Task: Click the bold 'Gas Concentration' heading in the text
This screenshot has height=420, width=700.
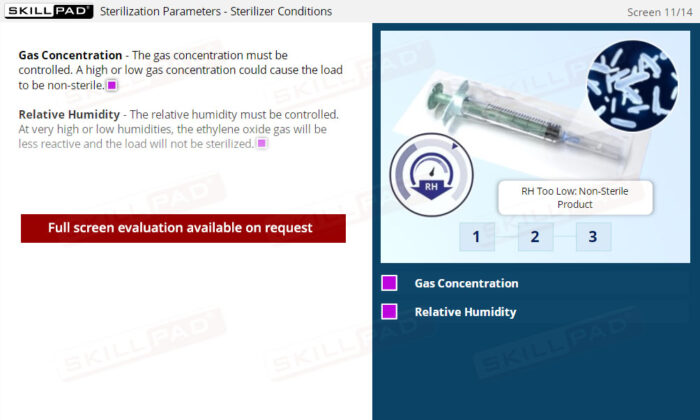Action: [x=70, y=55]
